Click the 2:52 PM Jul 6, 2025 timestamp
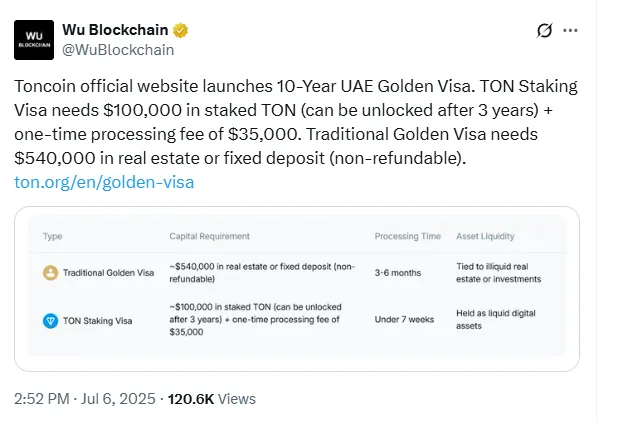The image size is (619, 422). (85, 398)
